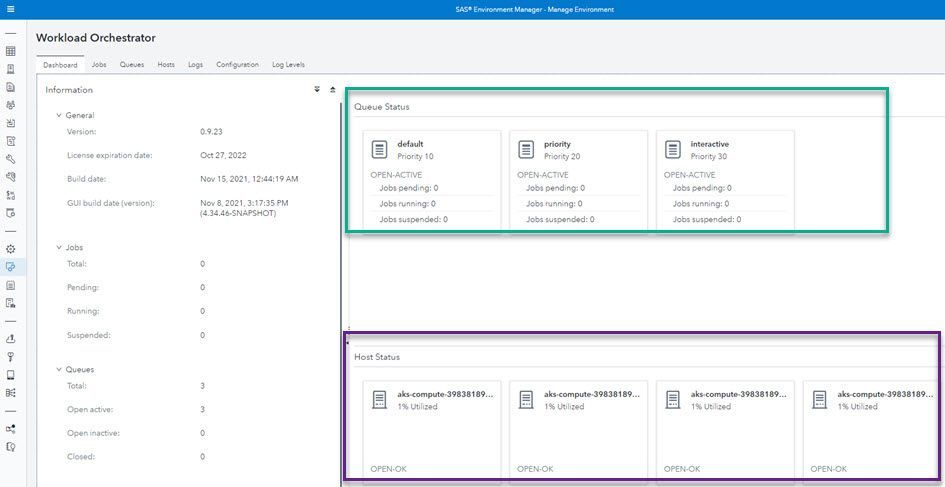Image resolution: width=945 pixels, height=487 pixels.
Task: Click the interactive queue tile icon
Action: (x=673, y=150)
